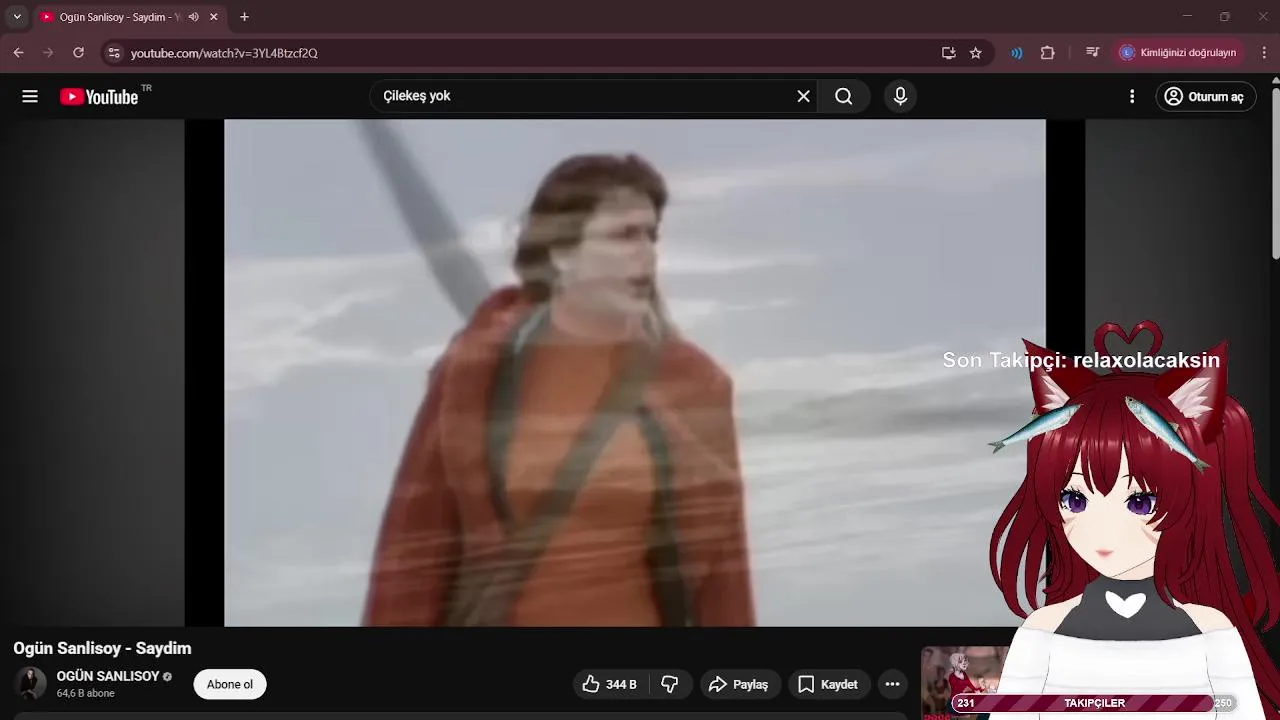Screen dimensions: 1280x720
Task: Click the video player to pause
Action: [635, 373]
